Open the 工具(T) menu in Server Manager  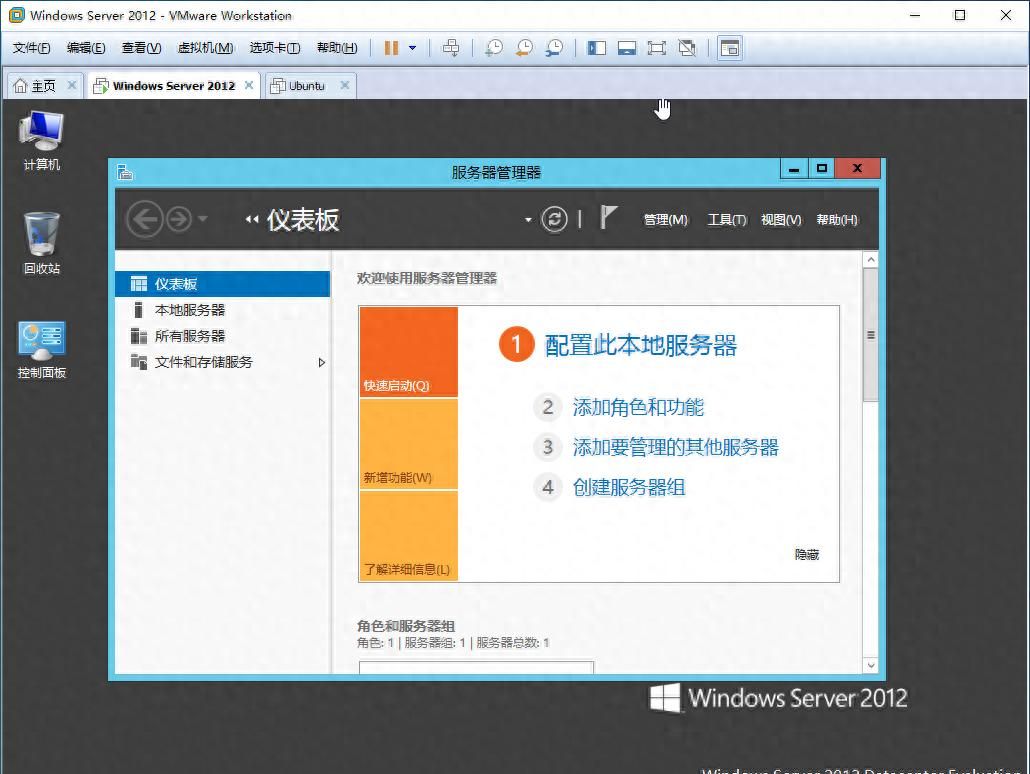(725, 219)
